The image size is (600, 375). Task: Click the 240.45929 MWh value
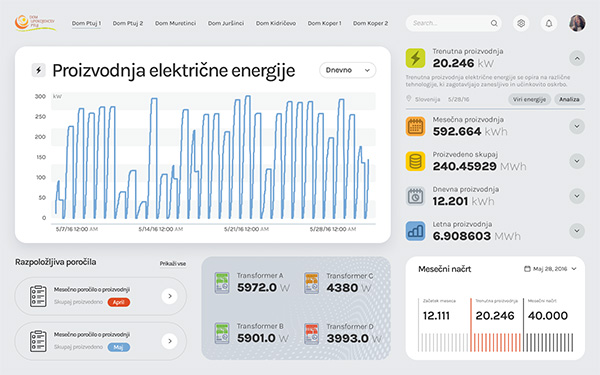click(x=479, y=166)
